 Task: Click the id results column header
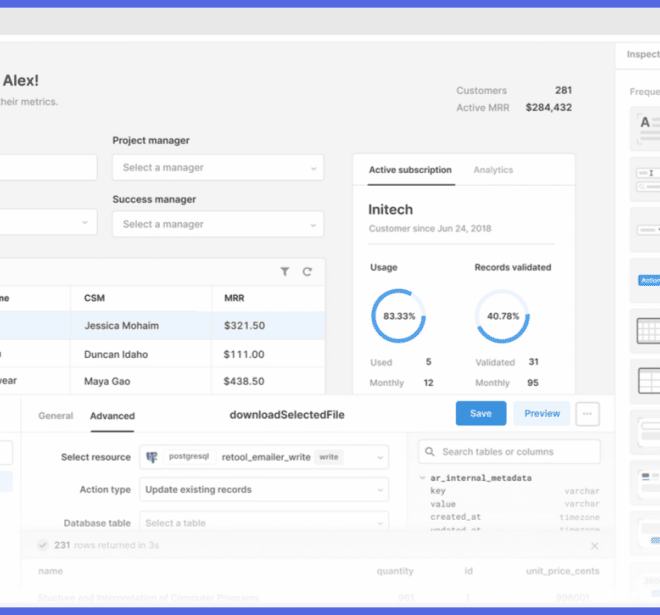468,571
